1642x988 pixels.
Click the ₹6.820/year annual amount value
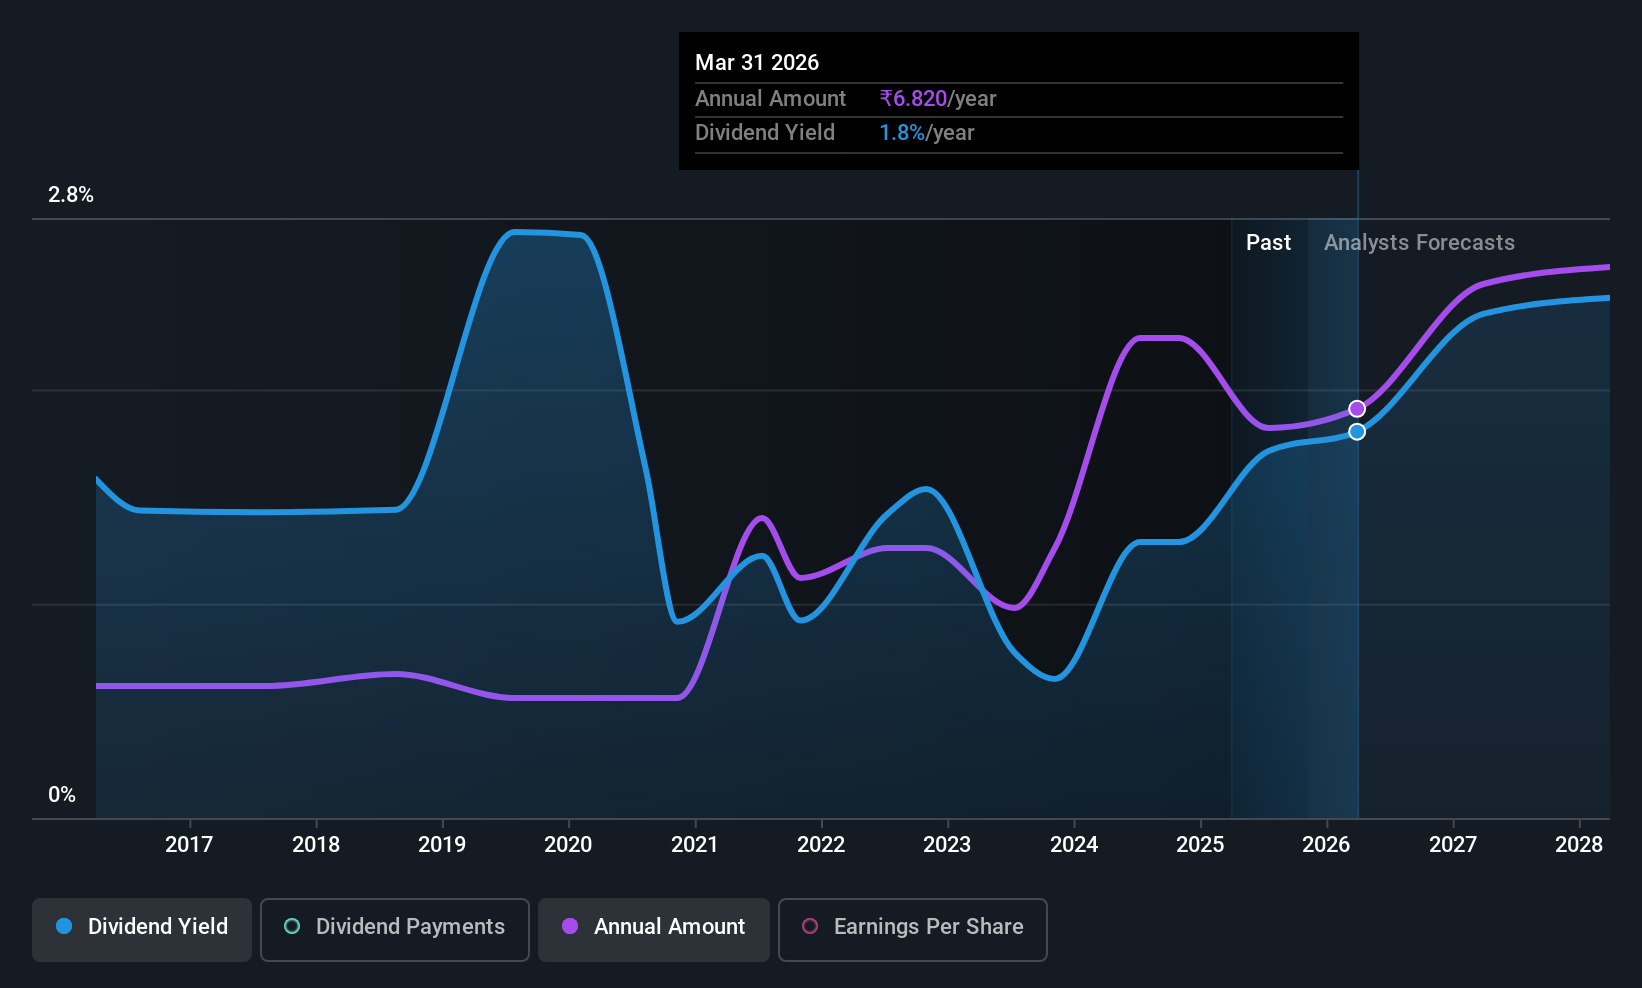(x=938, y=99)
